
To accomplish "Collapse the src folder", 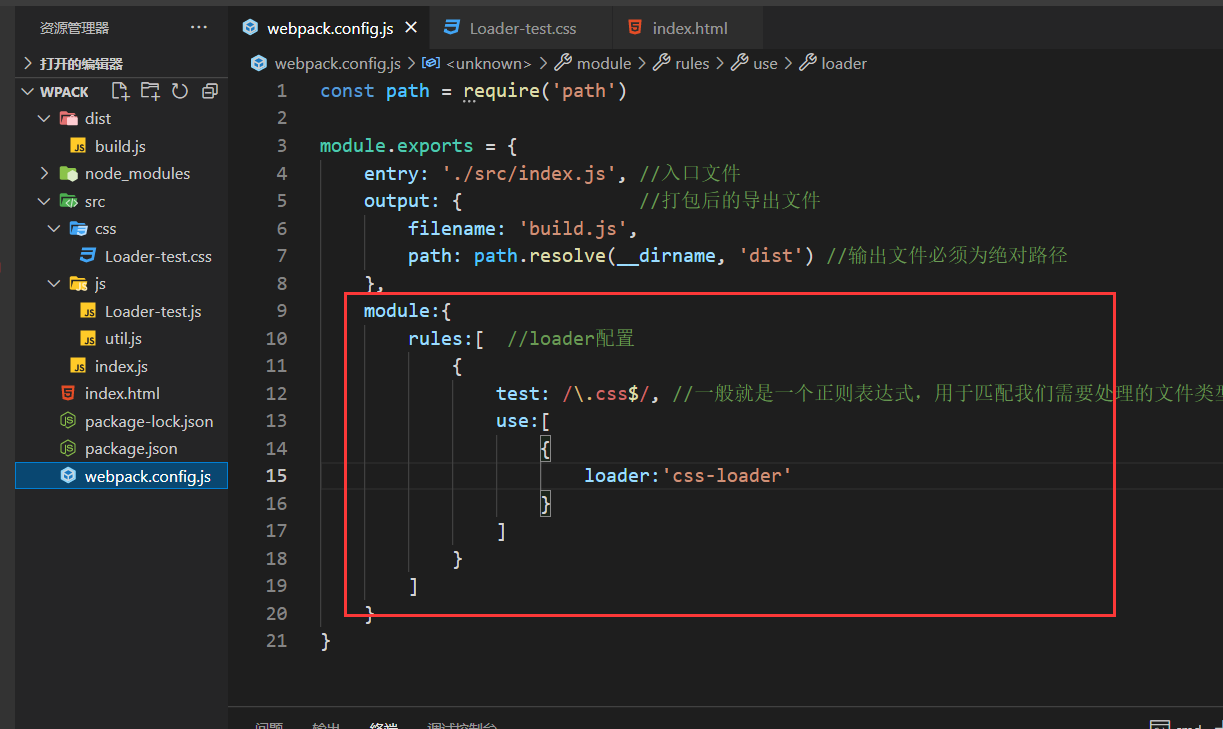I will click(43, 200).
